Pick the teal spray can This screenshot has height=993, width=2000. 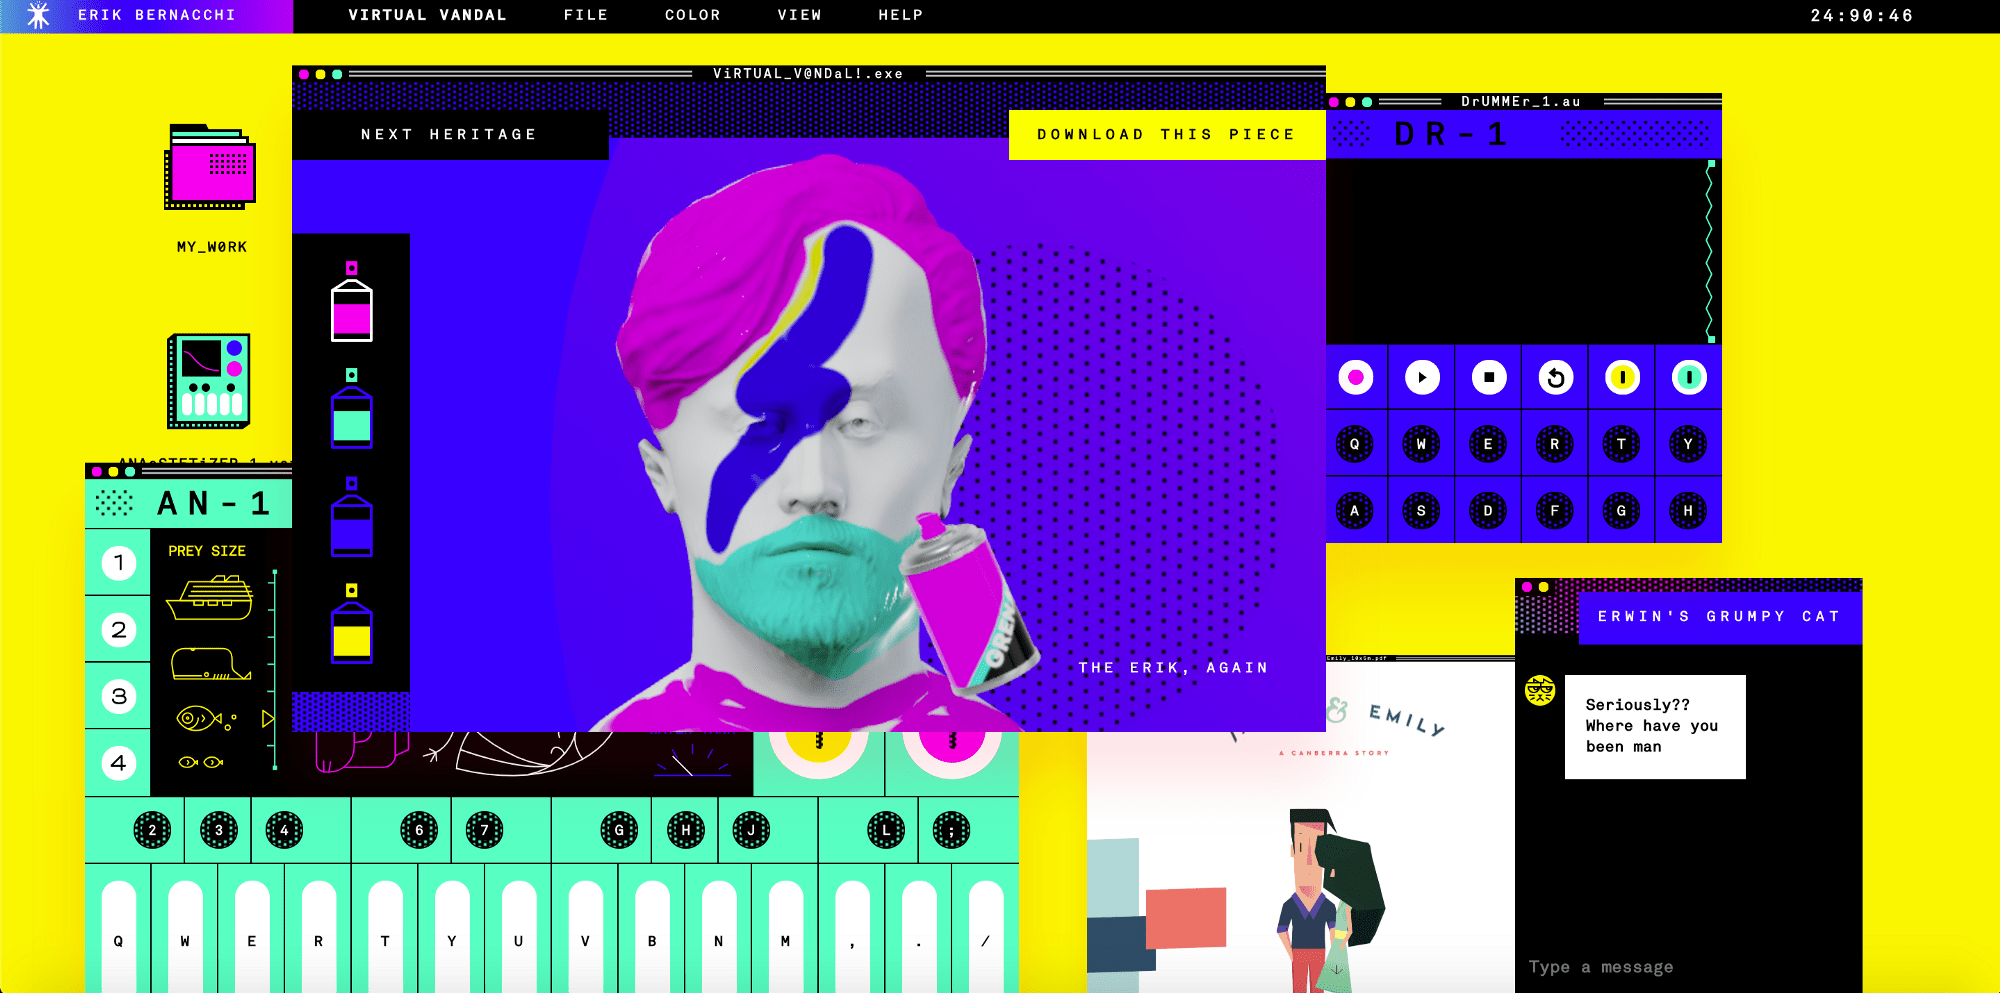point(352,417)
